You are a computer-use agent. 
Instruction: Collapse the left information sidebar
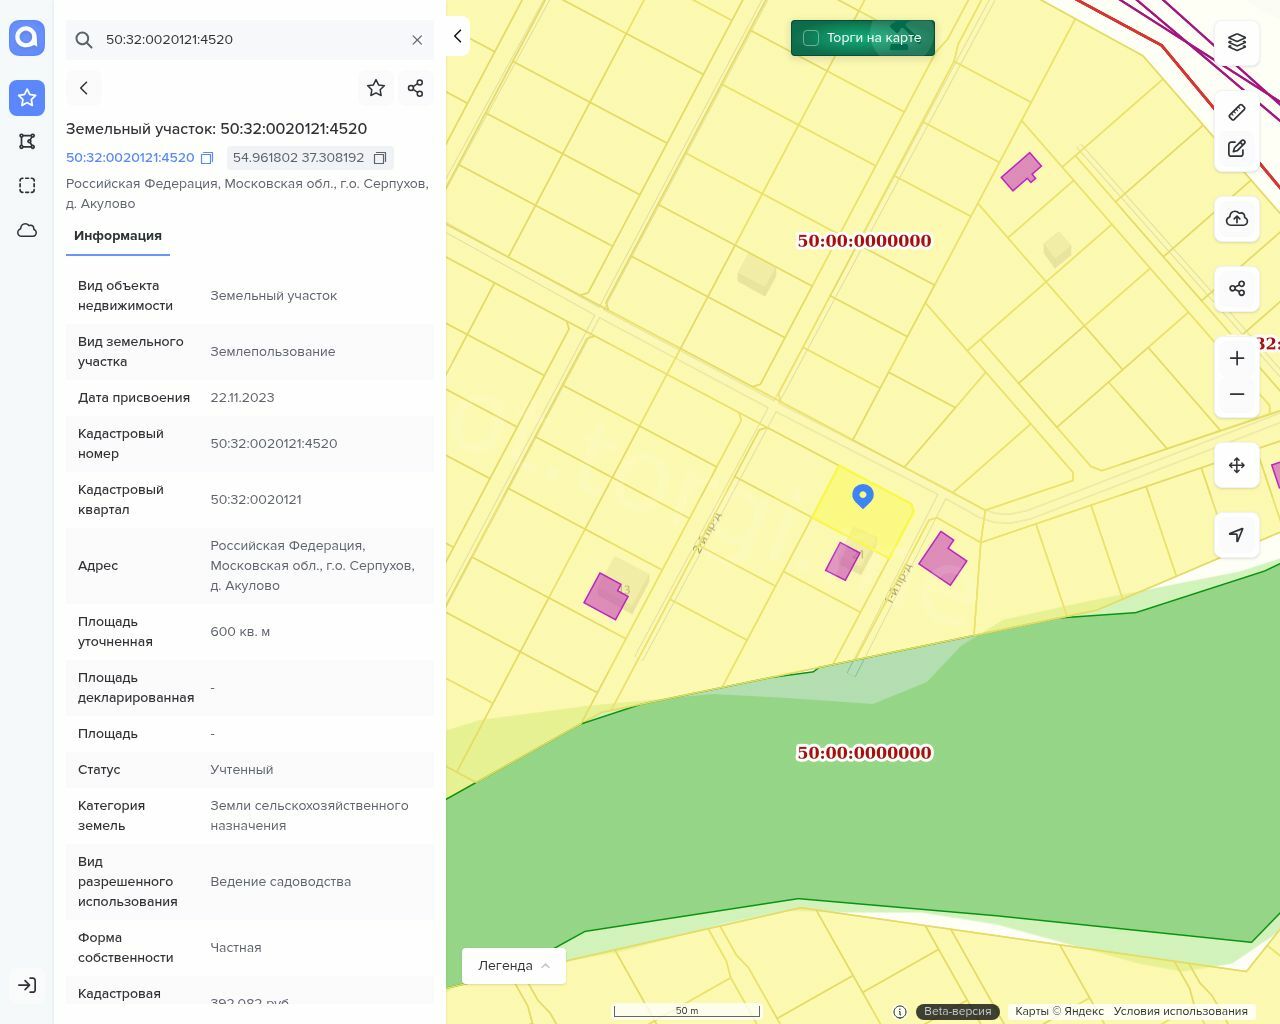(x=457, y=36)
